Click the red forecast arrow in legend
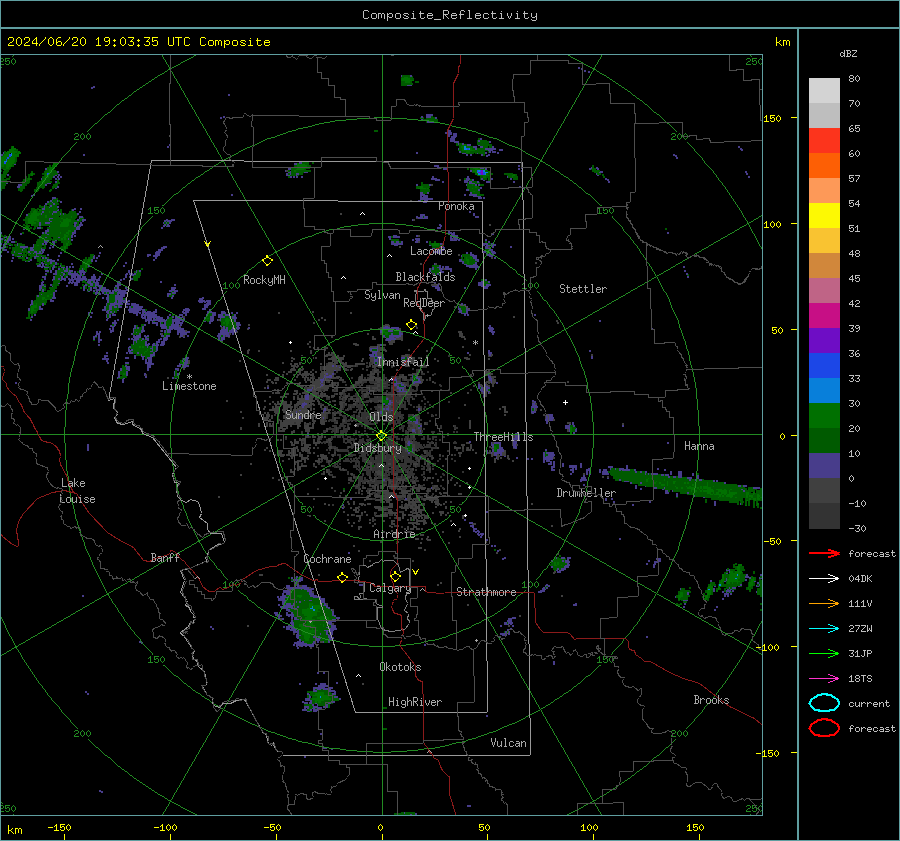Image resolution: width=900 pixels, height=841 pixels. pos(824,553)
